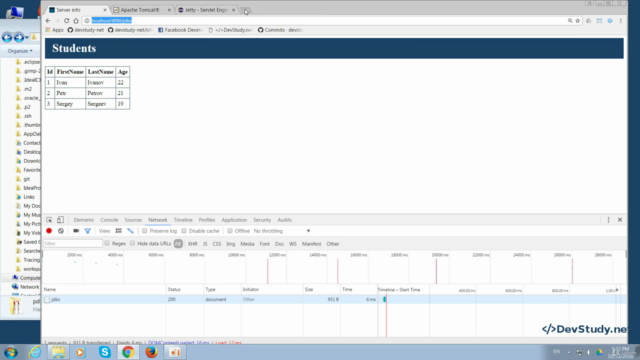This screenshot has height=360, width=640.
Task: Open Timeline – Start Time column dropdown
Action: pos(617,290)
